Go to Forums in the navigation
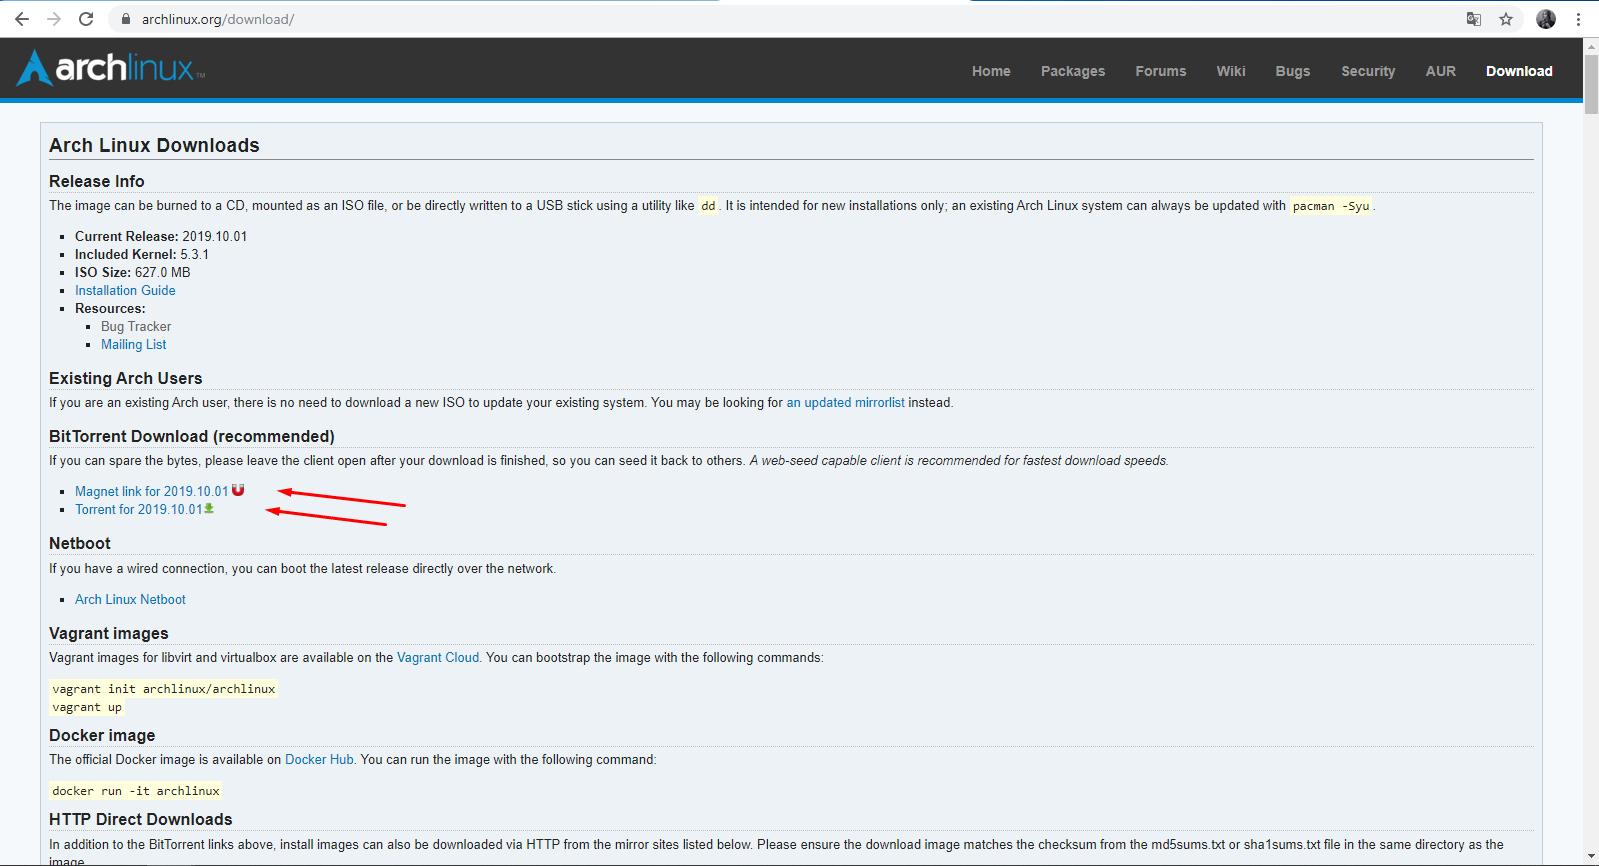This screenshot has width=1599, height=866. tap(1161, 71)
